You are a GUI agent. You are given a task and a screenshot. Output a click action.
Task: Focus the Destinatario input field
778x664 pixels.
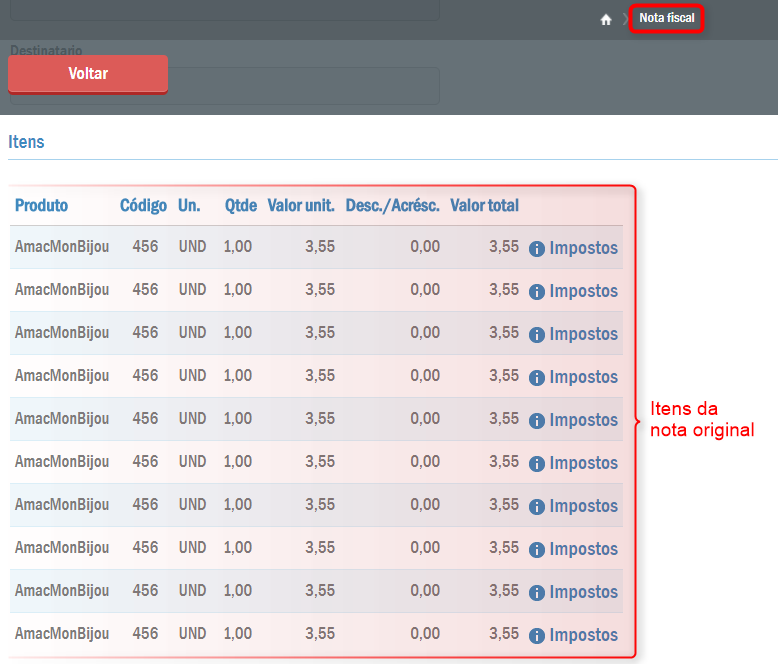pos(300,86)
